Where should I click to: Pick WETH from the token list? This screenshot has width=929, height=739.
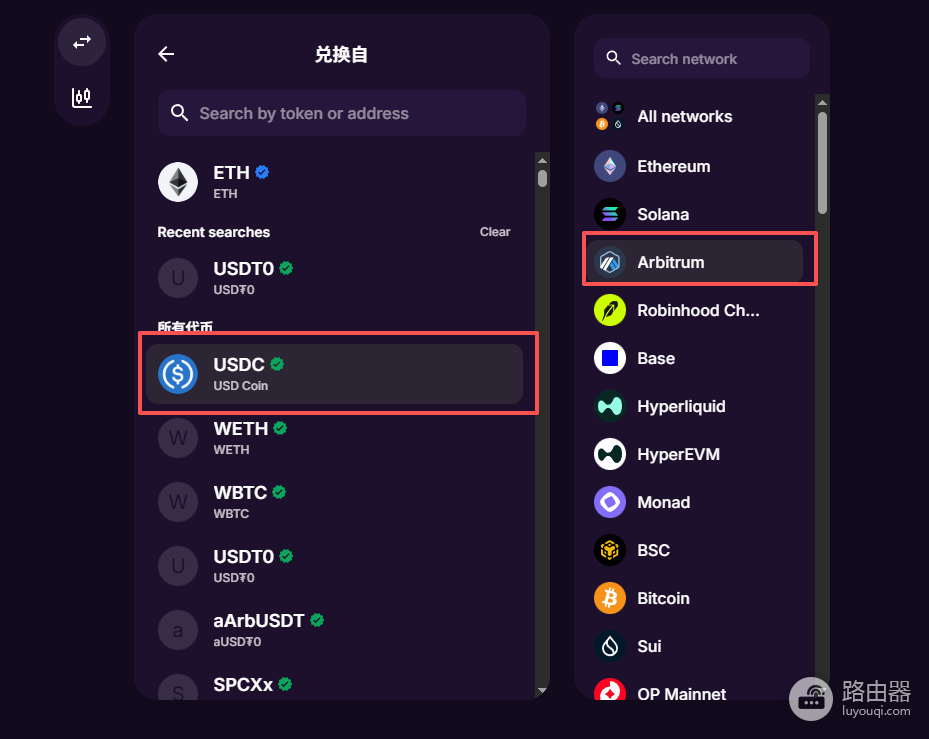(x=335, y=438)
